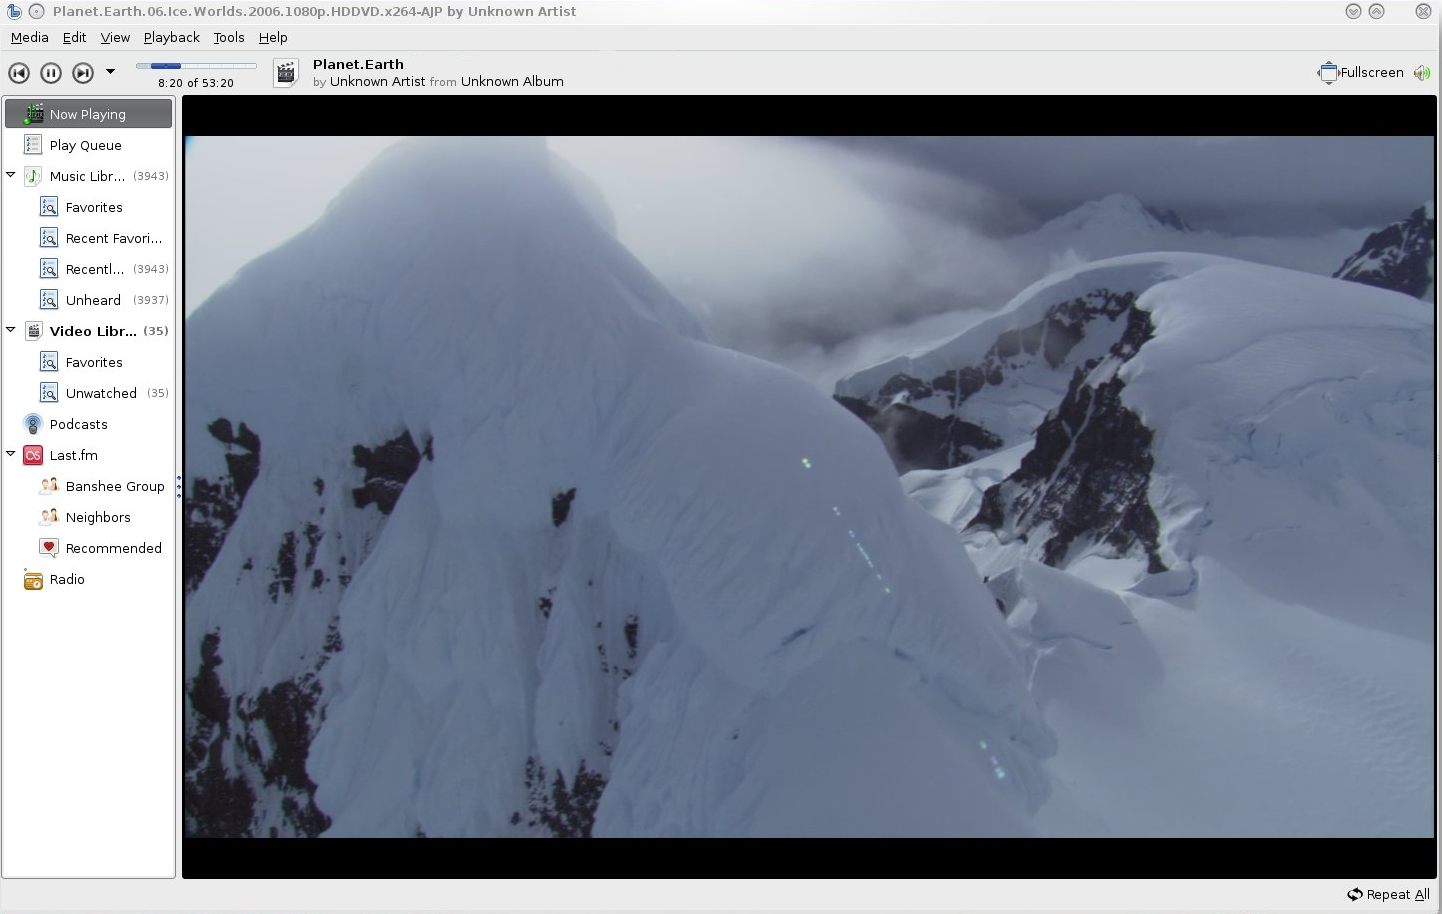Image resolution: width=1442 pixels, height=914 pixels.
Task: Open the Playback menu
Action: click(171, 37)
